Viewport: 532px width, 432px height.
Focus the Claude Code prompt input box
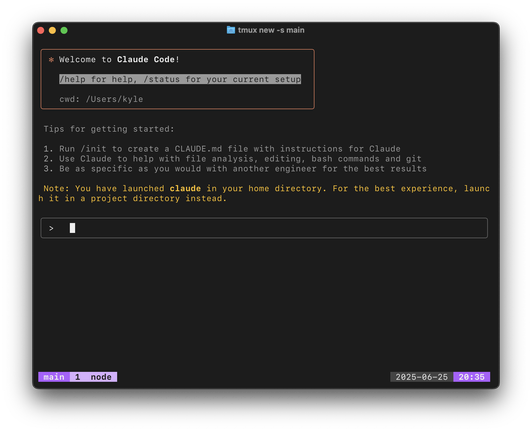tap(264, 228)
